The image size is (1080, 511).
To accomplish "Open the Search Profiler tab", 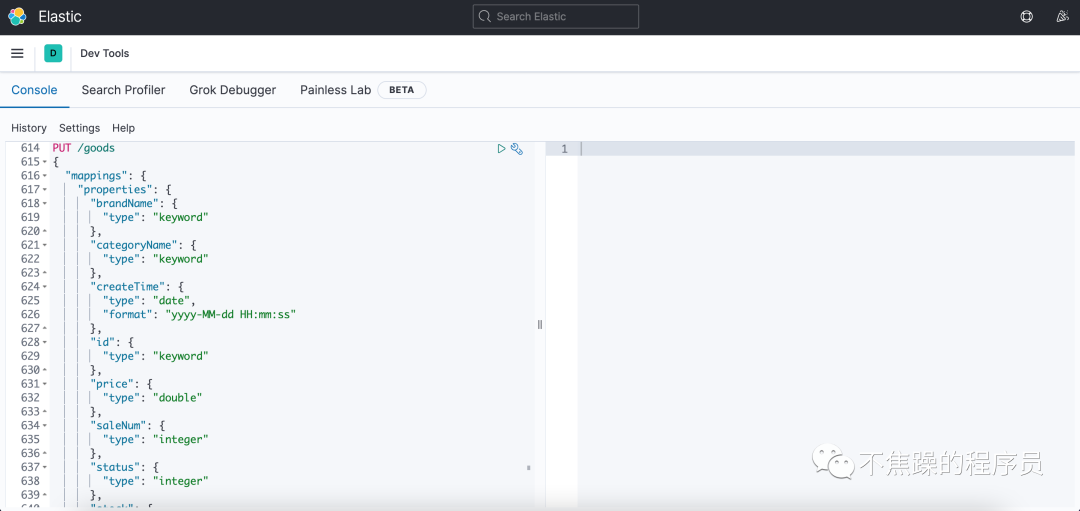I will (x=123, y=90).
